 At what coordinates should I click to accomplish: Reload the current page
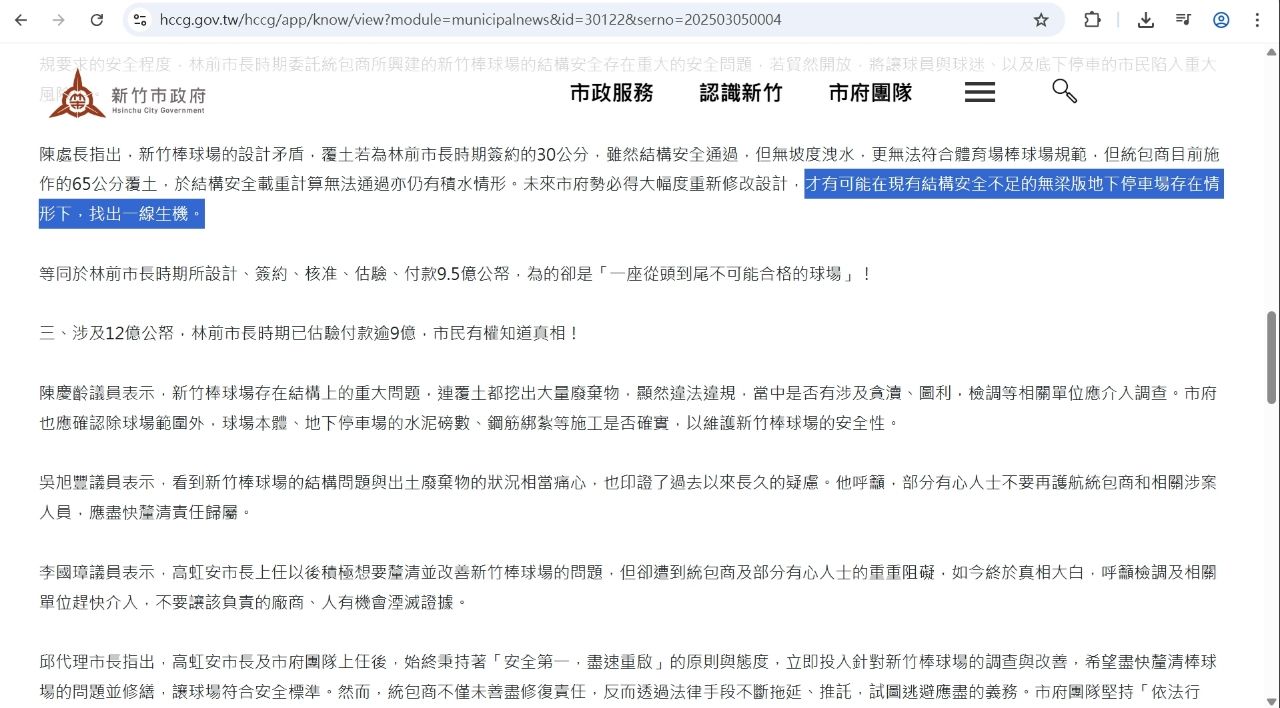click(97, 20)
